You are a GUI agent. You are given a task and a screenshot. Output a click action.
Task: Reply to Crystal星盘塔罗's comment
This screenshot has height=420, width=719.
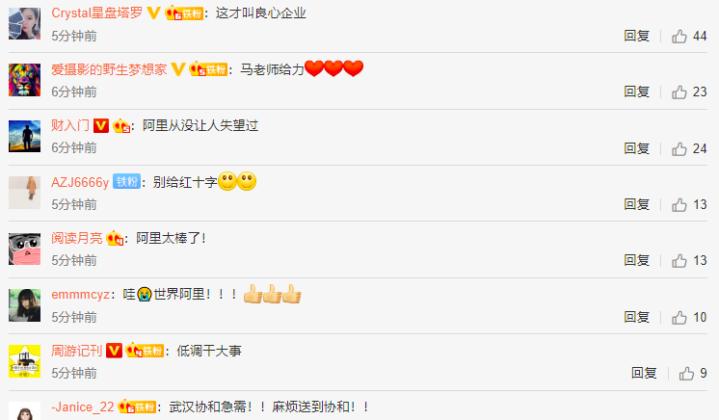636,36
